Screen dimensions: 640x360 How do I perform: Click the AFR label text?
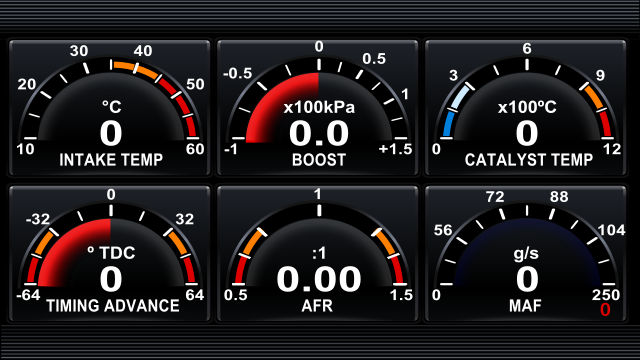317,305
